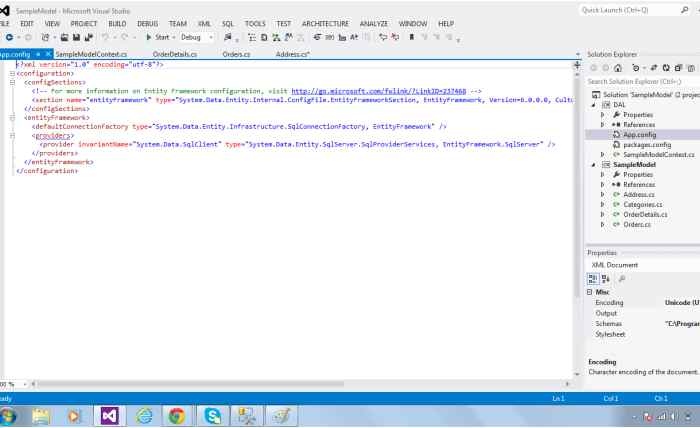Open Windows Explorer folder taskbar icon

[x=41, y=416]
